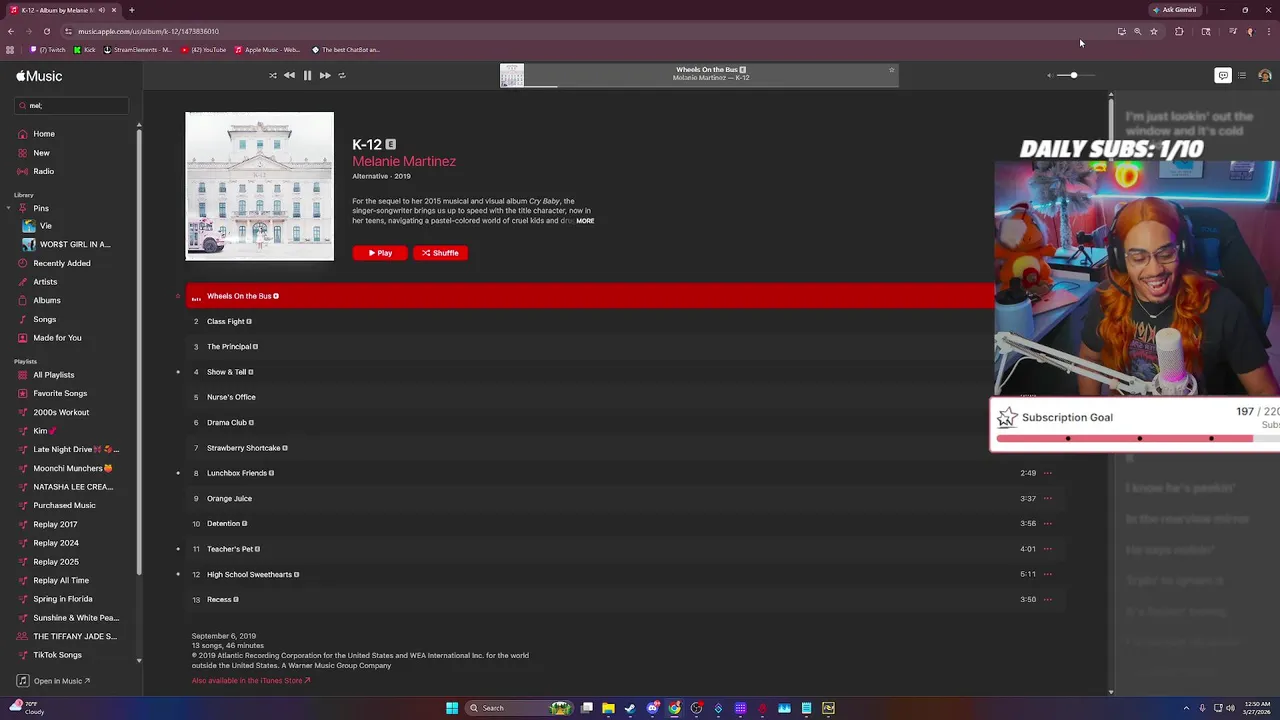Click the now playing album thumbnail
1280x720 pixels.
click(512, 76)
